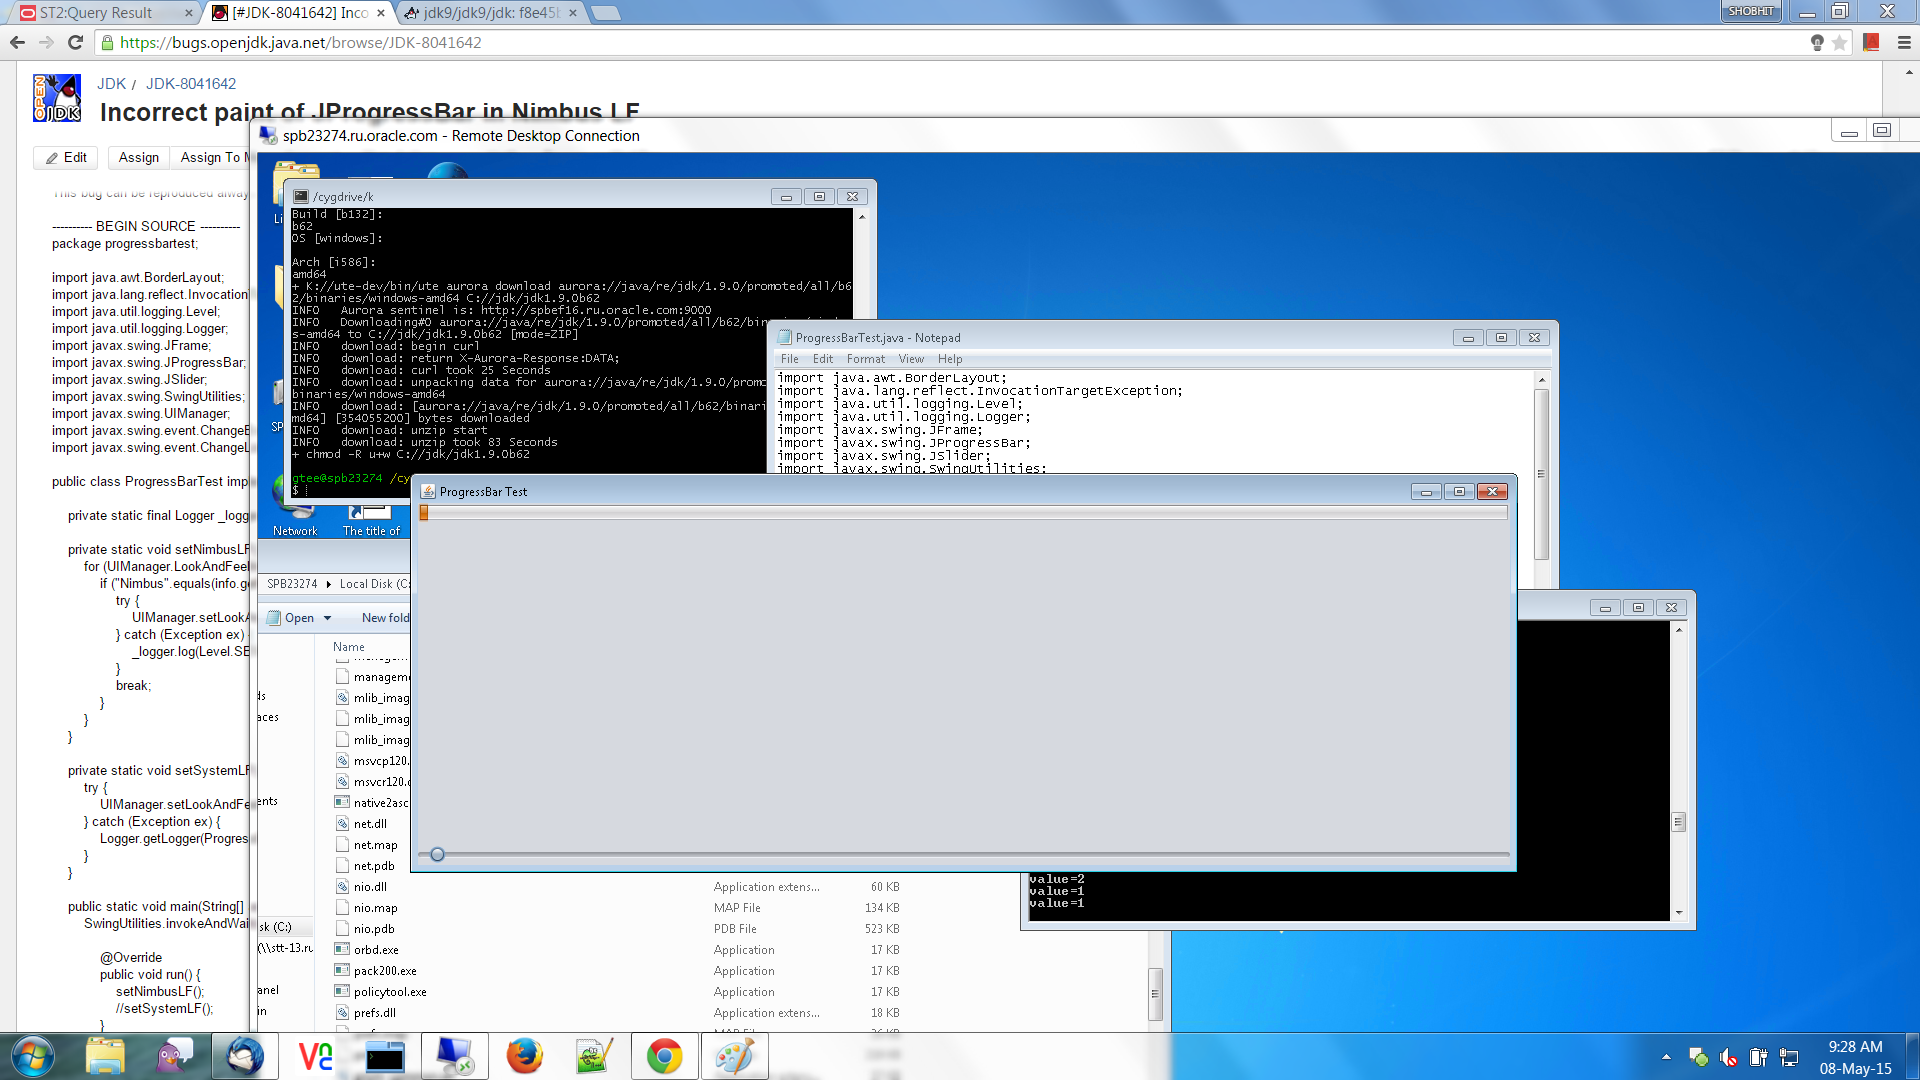Image resolution: width=1920 pixels, height=1080 pixels.
Task: Open the JDK project link
Action: (x=111, y=84)
